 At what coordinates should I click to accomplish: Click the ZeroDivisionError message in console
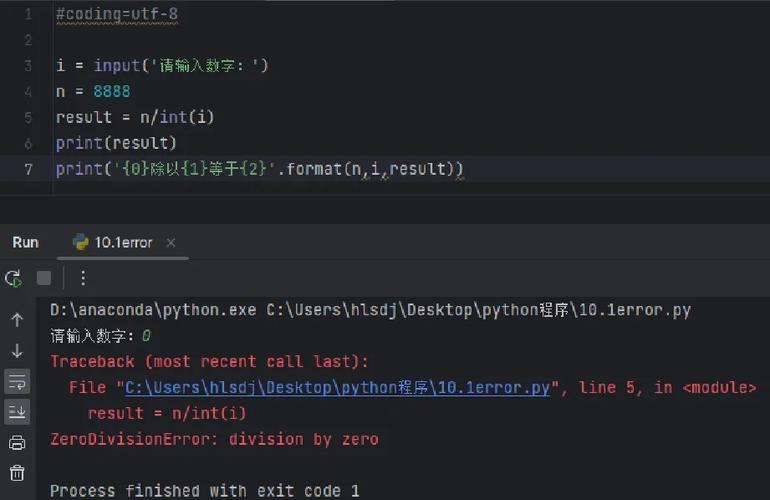click(215, 439)
